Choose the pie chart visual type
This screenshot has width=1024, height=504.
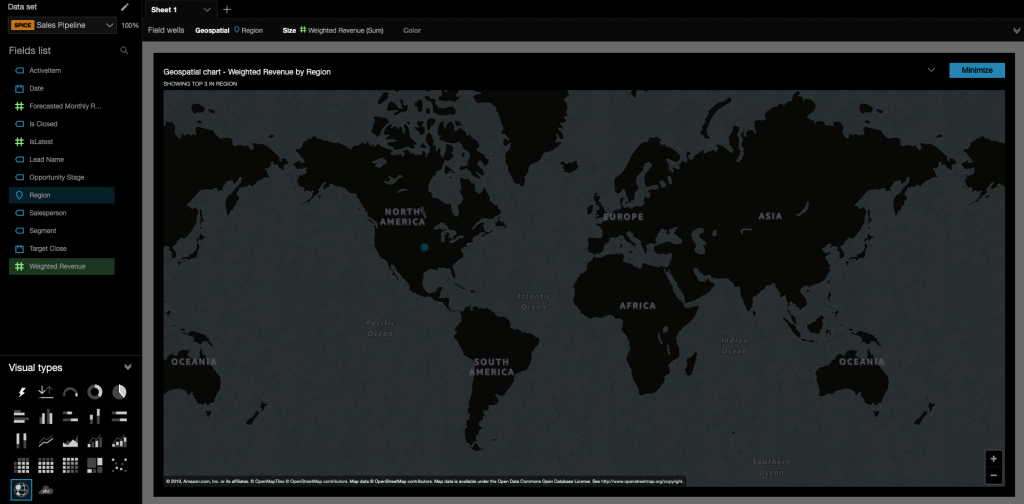119,392
